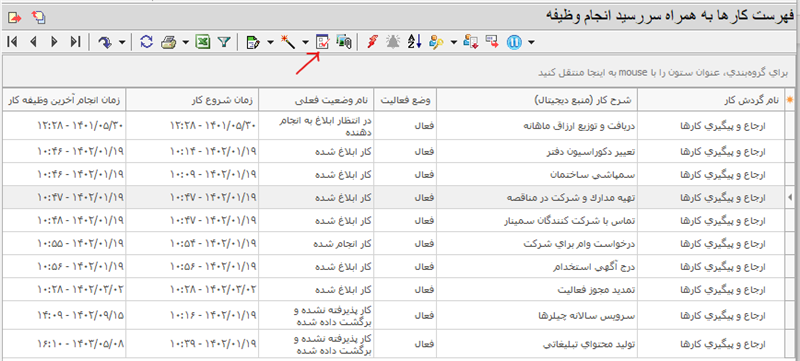Click the column header 'شرح کار (منبع دیجیتال)'
The width and height of the screenshot is (800, 361).
[537, 100]
